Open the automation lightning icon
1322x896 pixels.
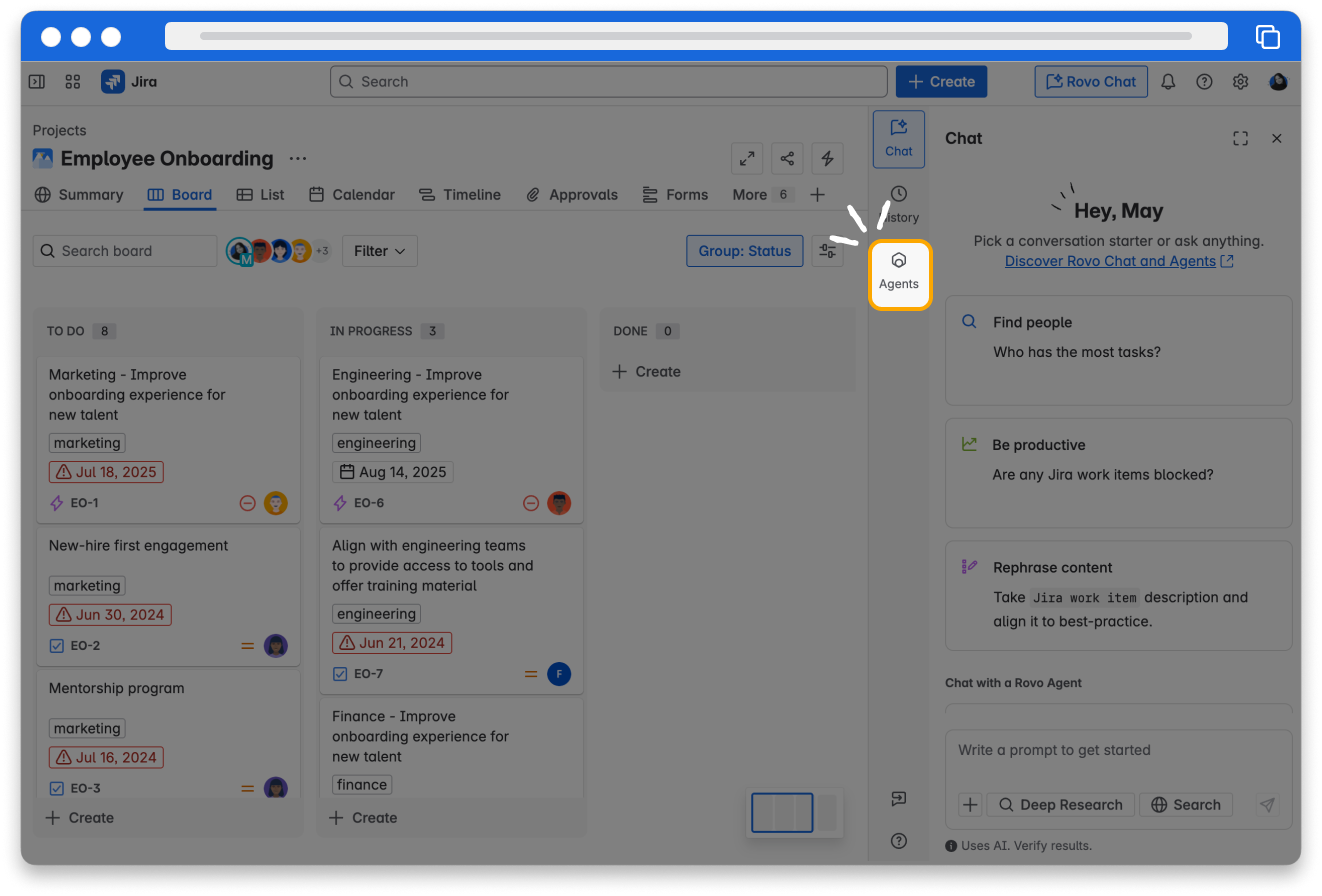[827, 158]
